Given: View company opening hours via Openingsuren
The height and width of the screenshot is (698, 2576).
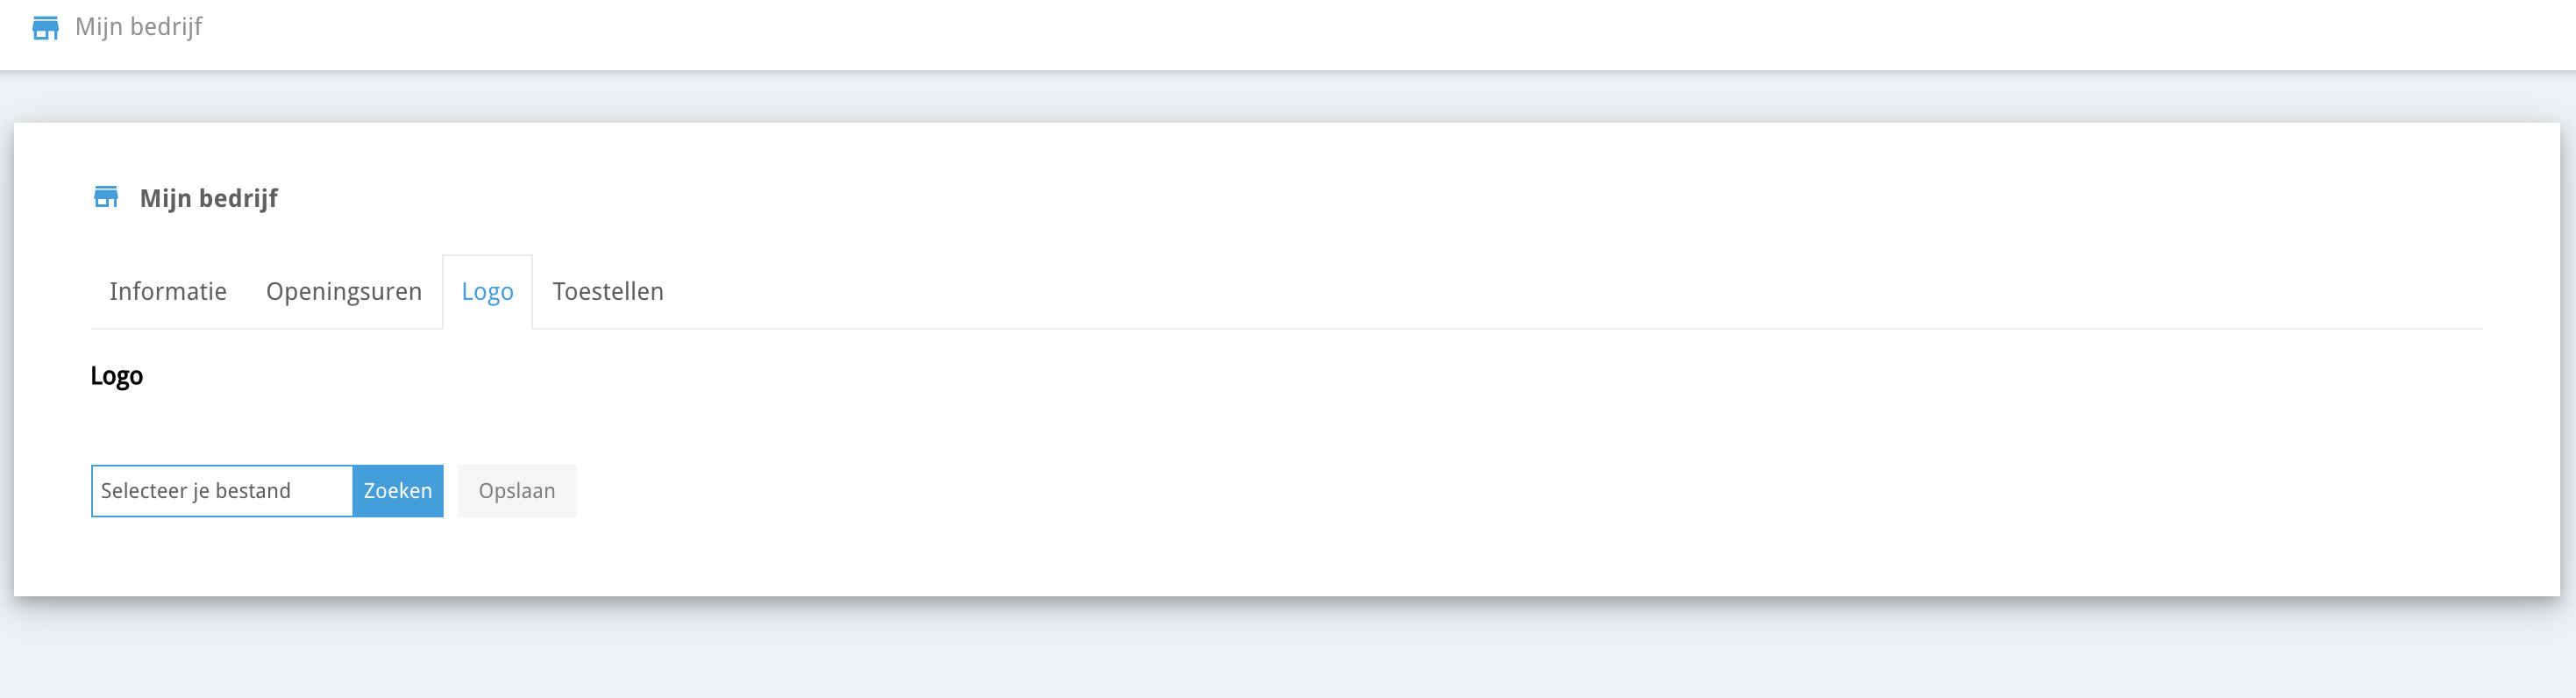Looking at the screenshot, I should 344,292.
